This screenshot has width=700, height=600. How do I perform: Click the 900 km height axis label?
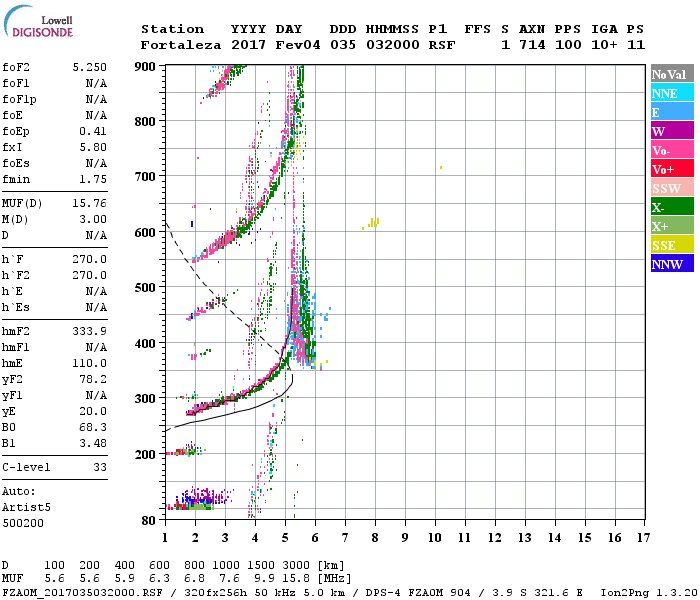(x=145, y=67)
